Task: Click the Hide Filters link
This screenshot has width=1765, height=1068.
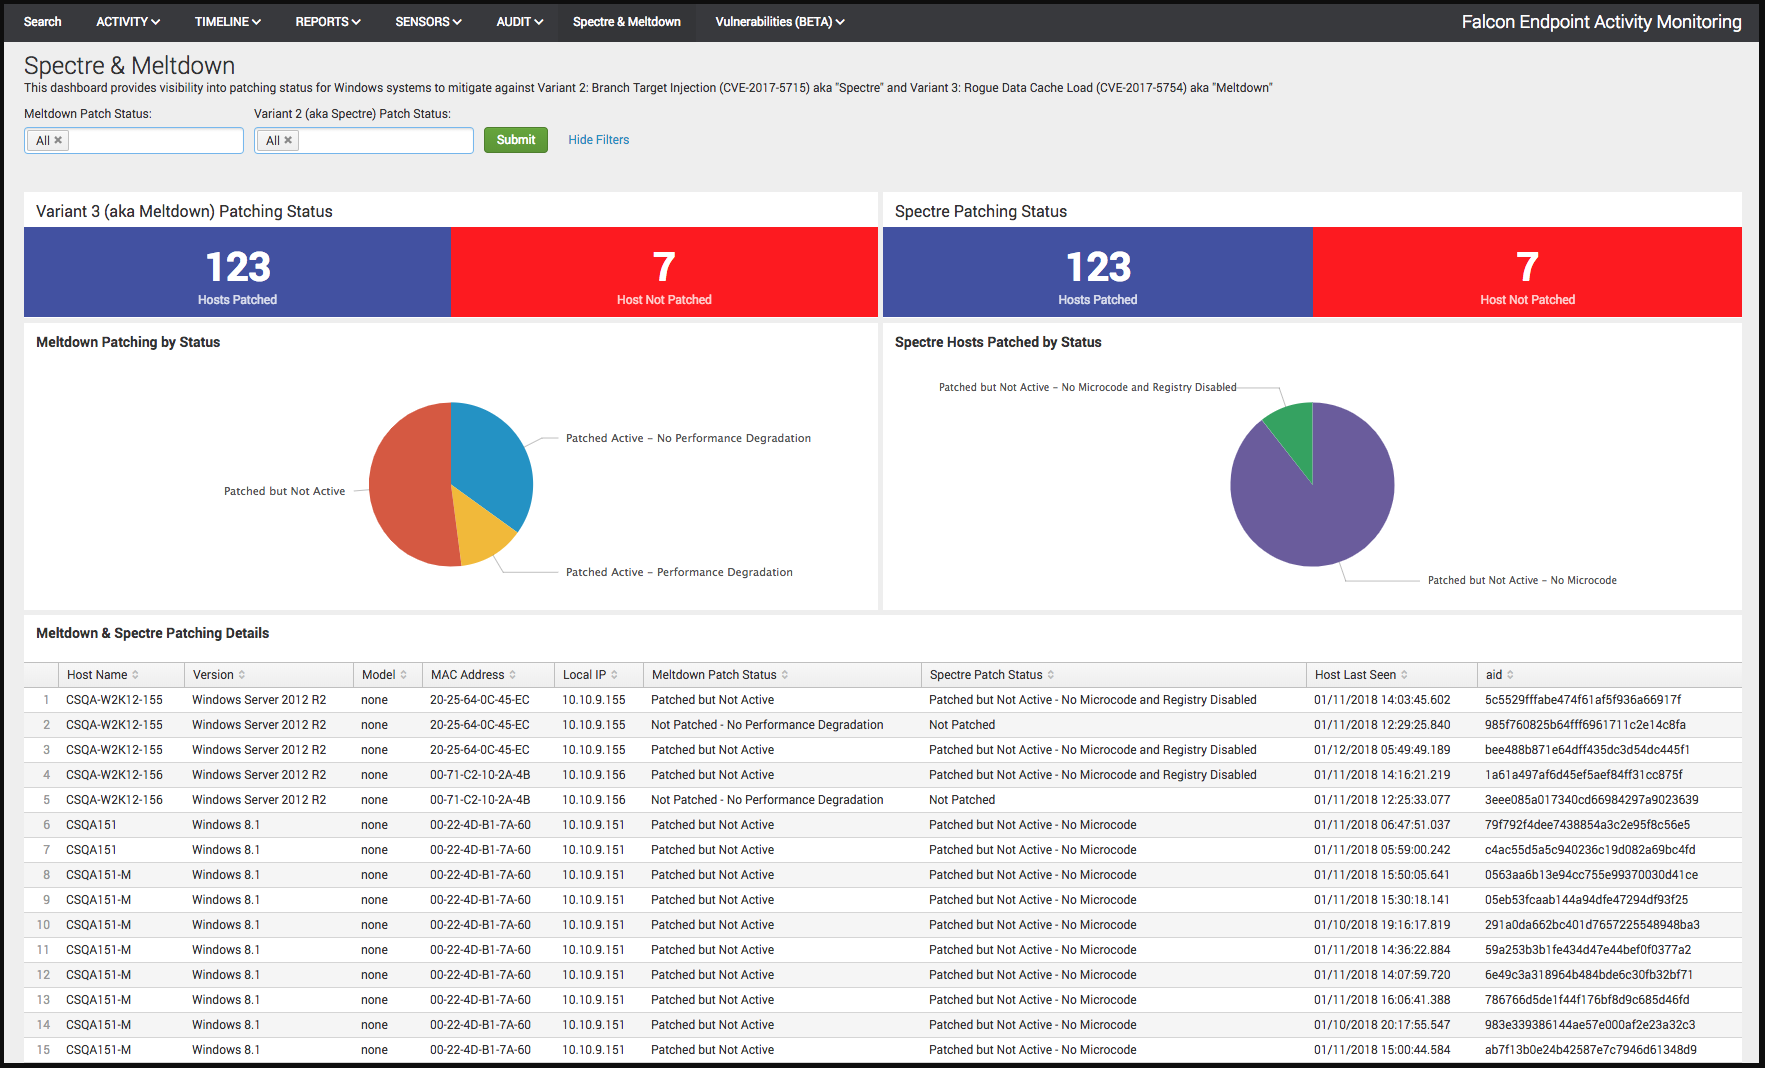Action: tap(599, 140)
